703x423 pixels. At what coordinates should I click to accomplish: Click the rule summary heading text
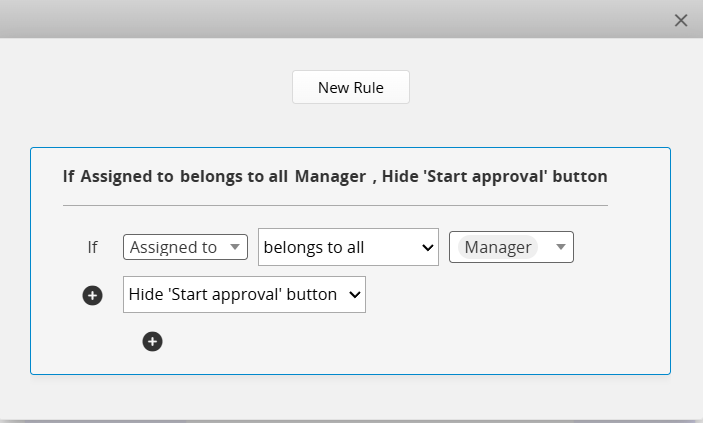point(335,176)
